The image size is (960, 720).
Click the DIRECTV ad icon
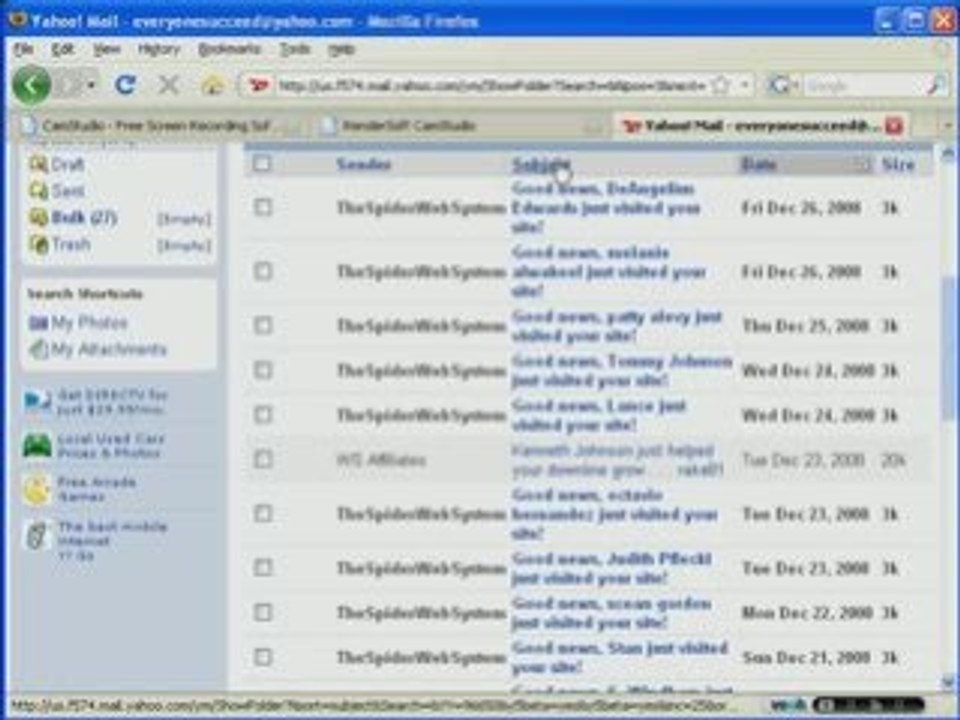37,402
